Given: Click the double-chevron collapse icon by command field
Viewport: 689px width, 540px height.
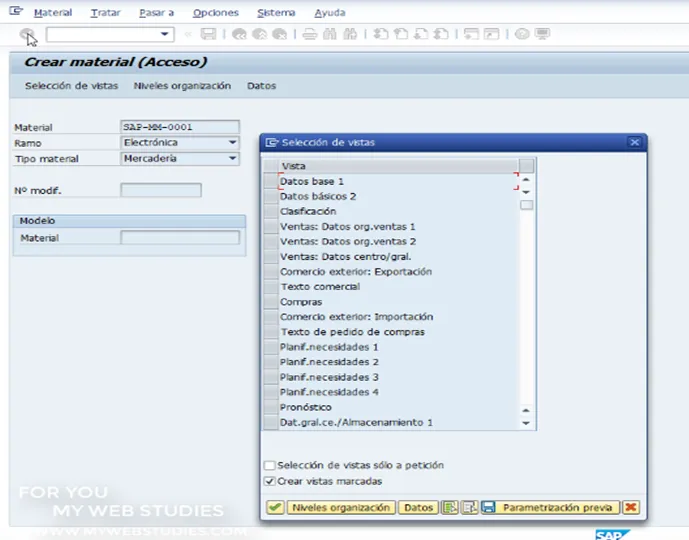Looking at the screenshot, I should pyautogui.click(x=188, y=34).
